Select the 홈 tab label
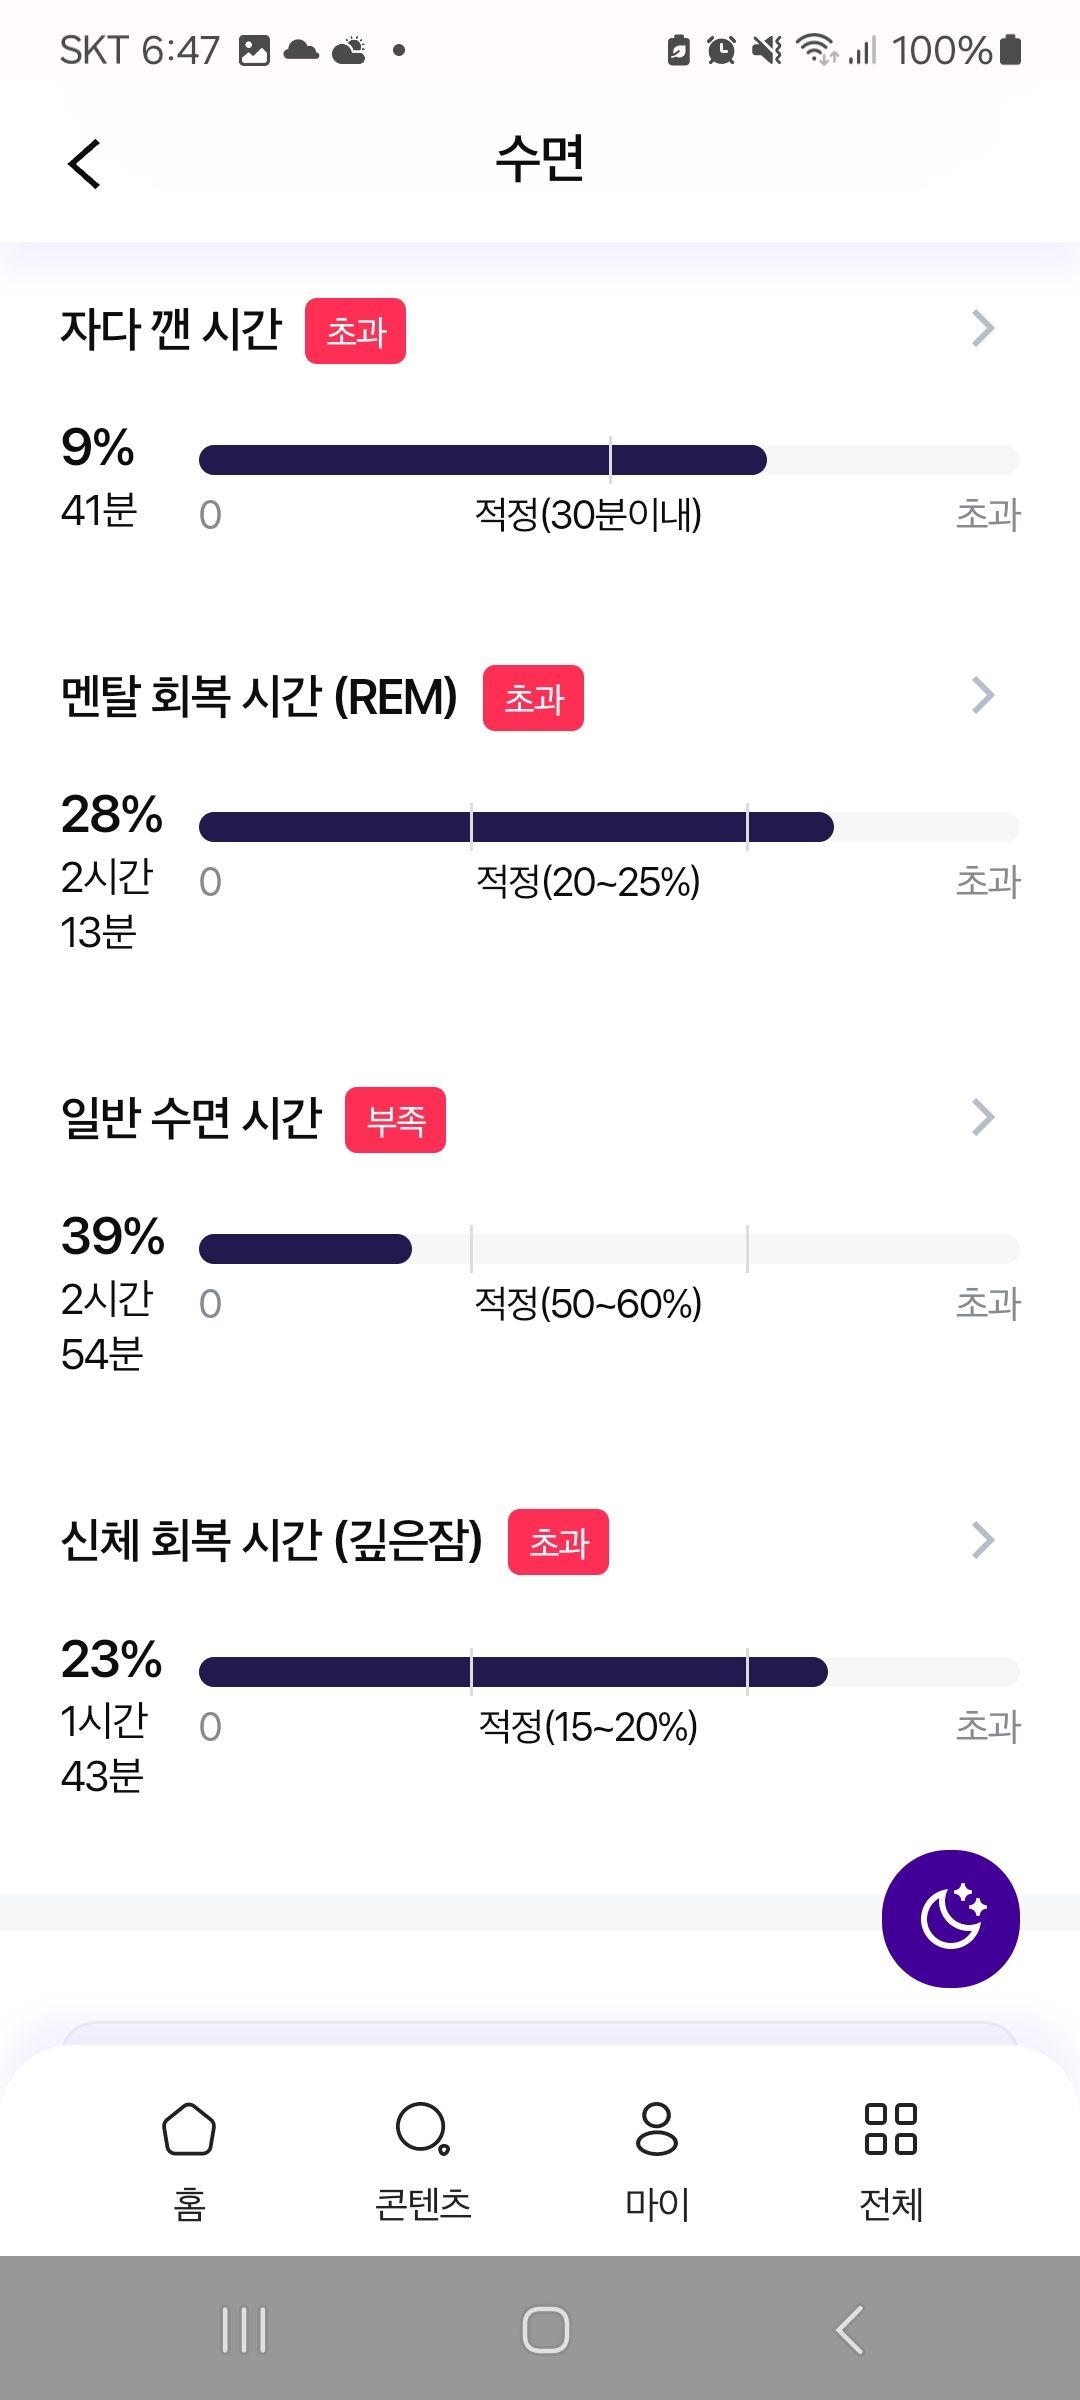 (x=189, y=2204)
